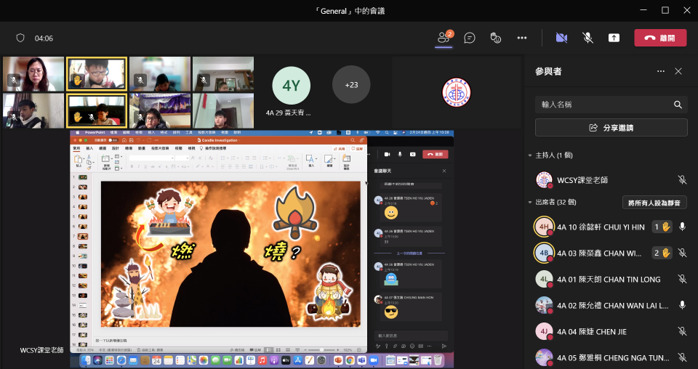Viewport: 698px width, 369px height.
Task: Click the 4H avatar of CHUI YI HIN
Action: tap(544, 227)
